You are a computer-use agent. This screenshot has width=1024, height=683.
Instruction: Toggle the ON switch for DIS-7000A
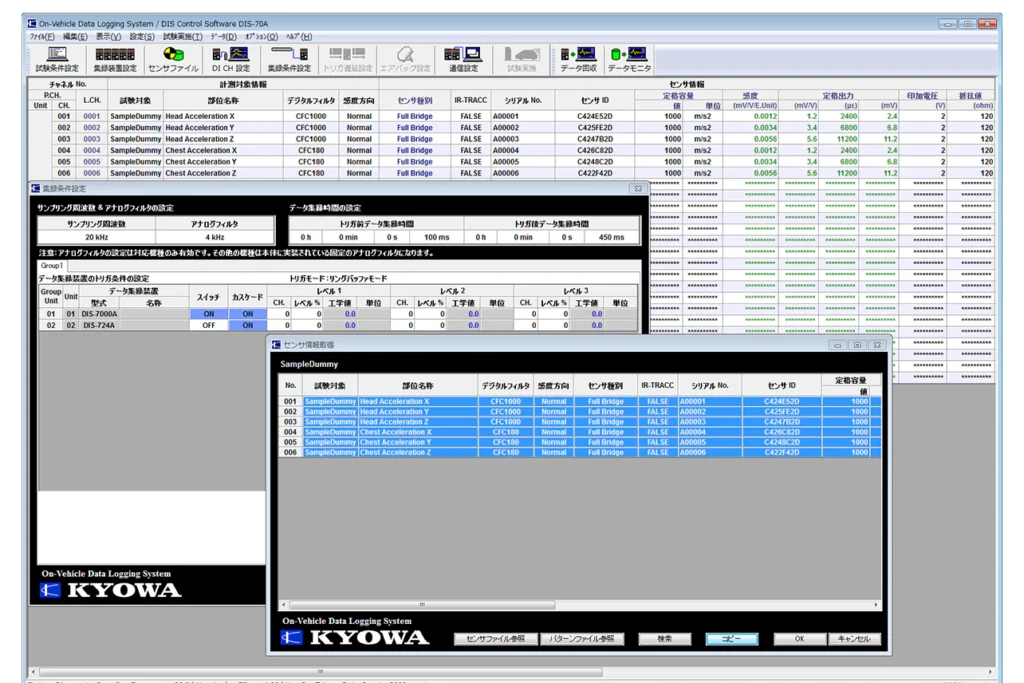click(x=208, y=313)
